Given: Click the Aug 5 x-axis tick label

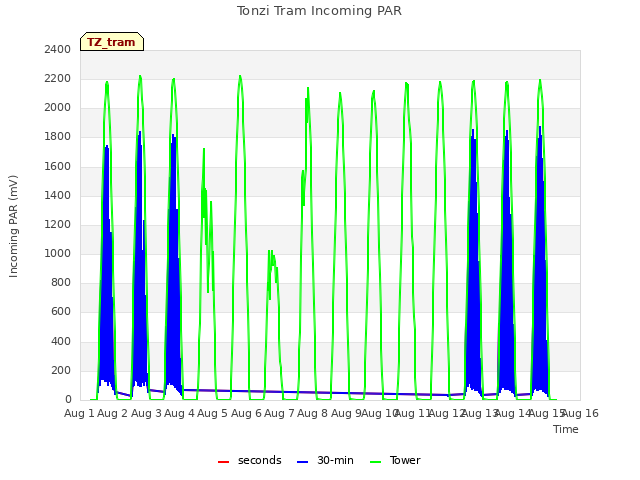Looking at the screenshot, I should click(213, 413).
